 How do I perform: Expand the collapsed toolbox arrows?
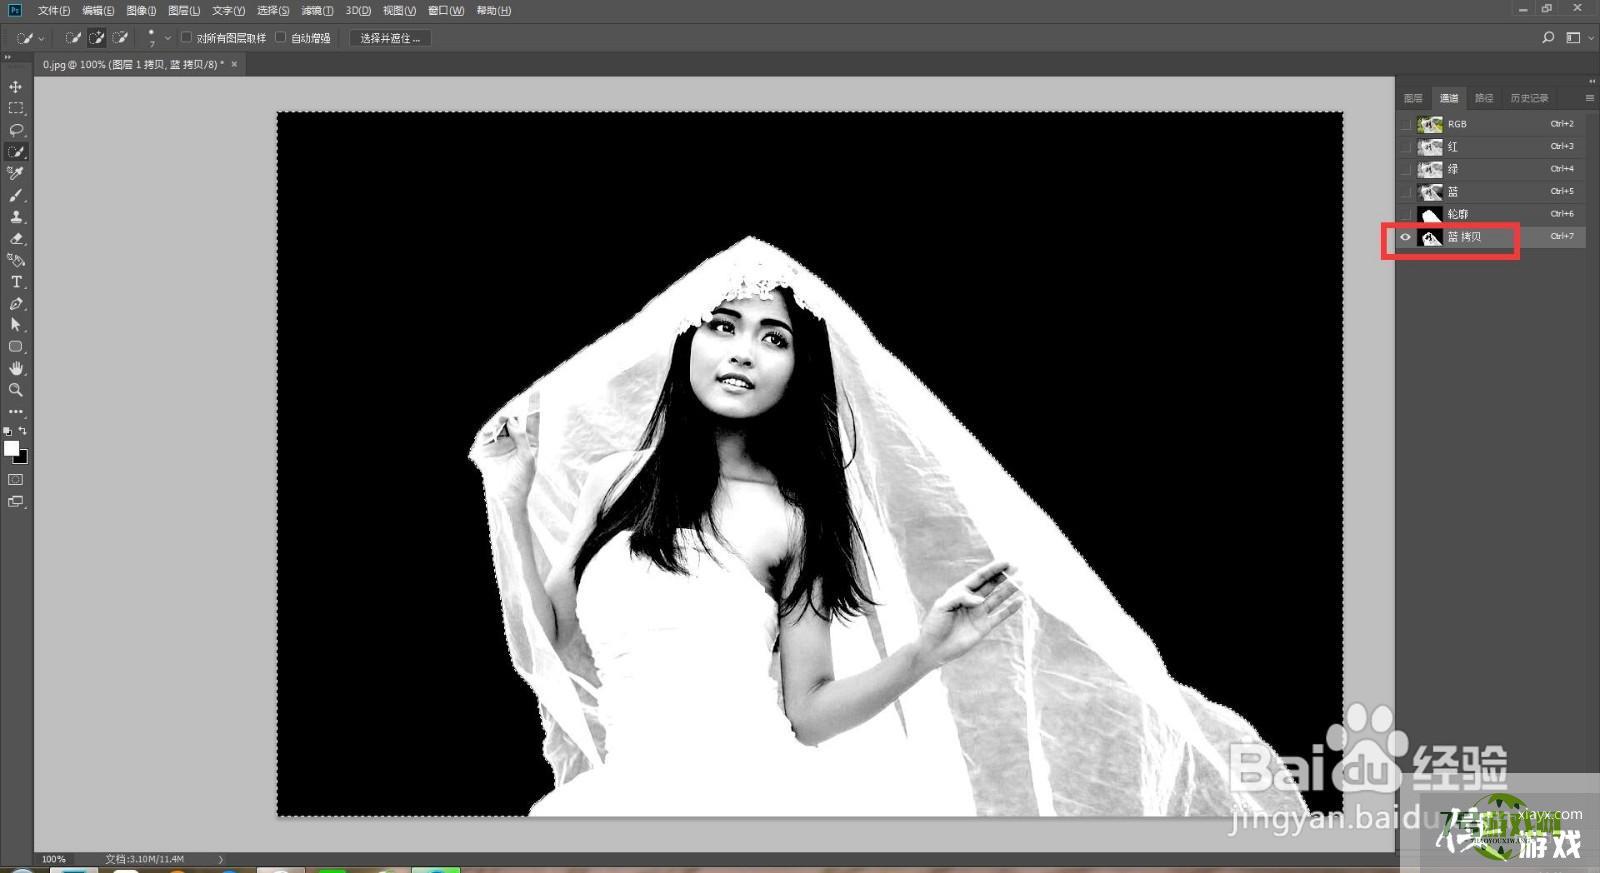click(8, 57)
